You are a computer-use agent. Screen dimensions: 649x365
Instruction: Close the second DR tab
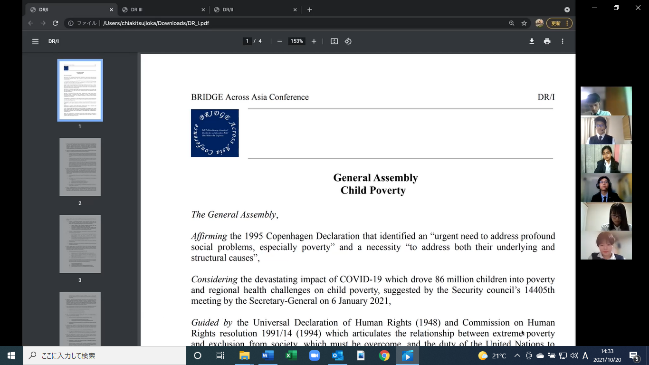[x=203, y=10]
